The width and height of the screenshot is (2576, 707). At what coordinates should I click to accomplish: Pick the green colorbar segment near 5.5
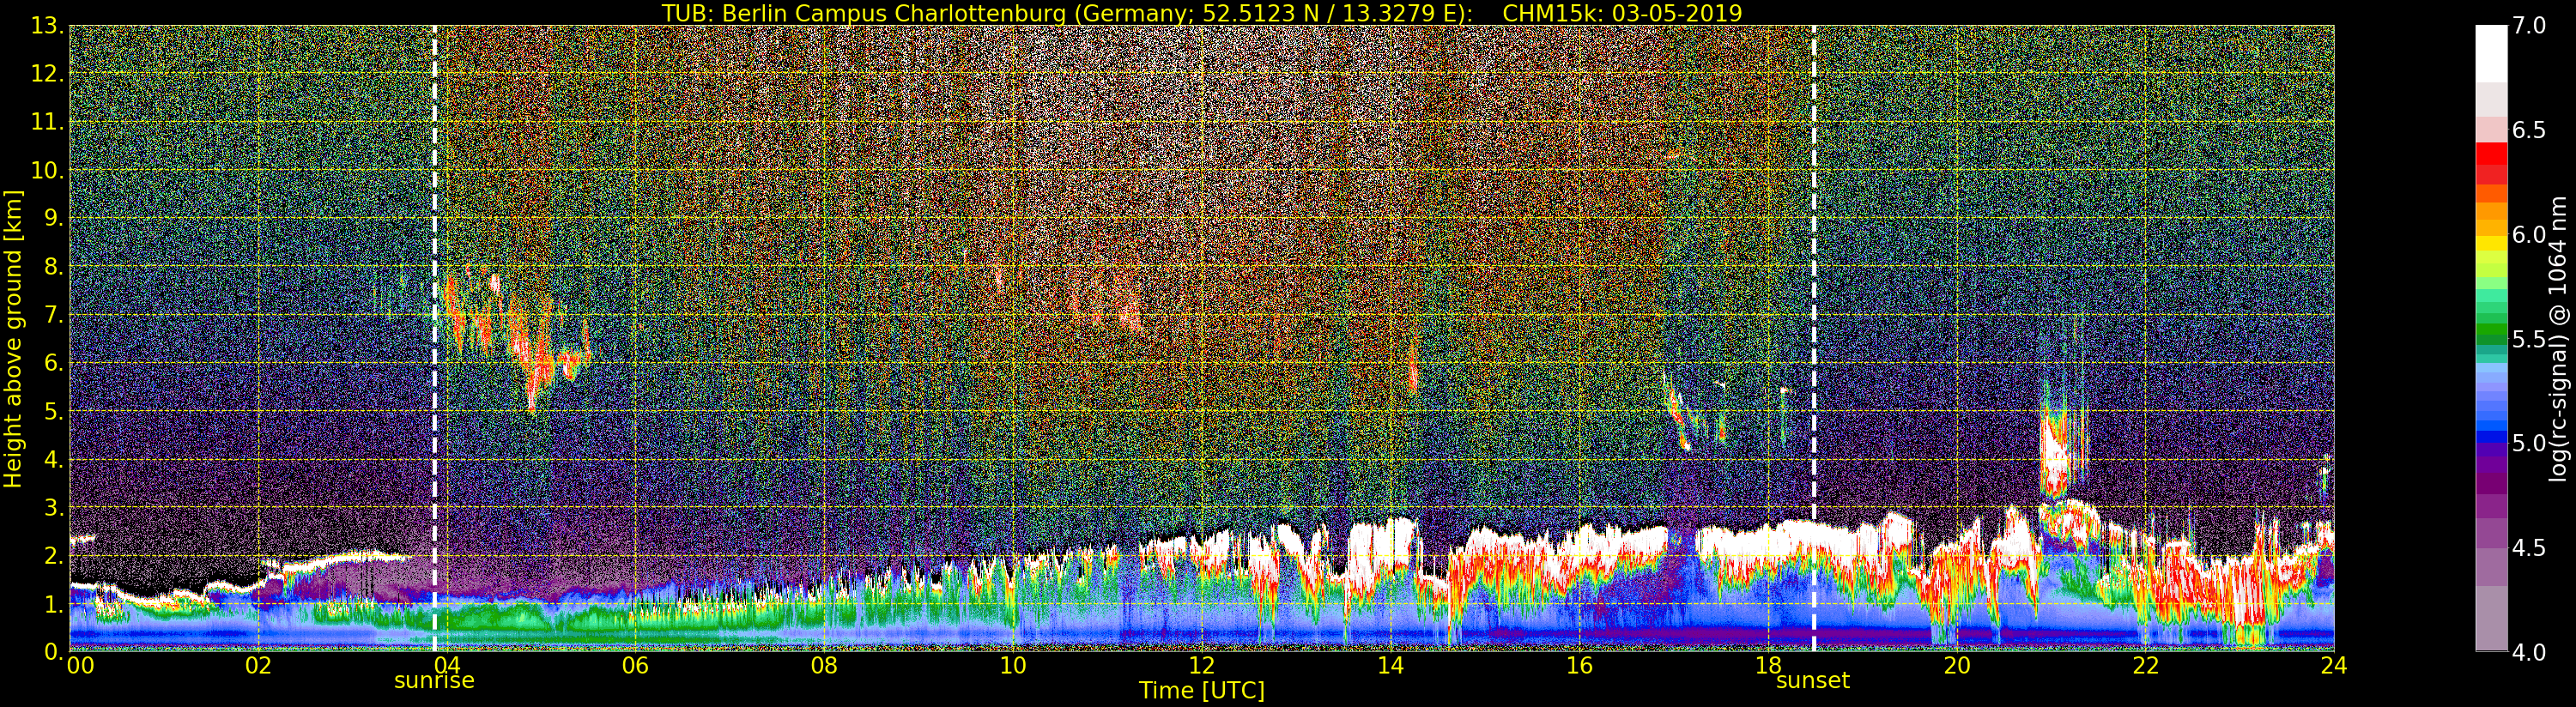2491,332
